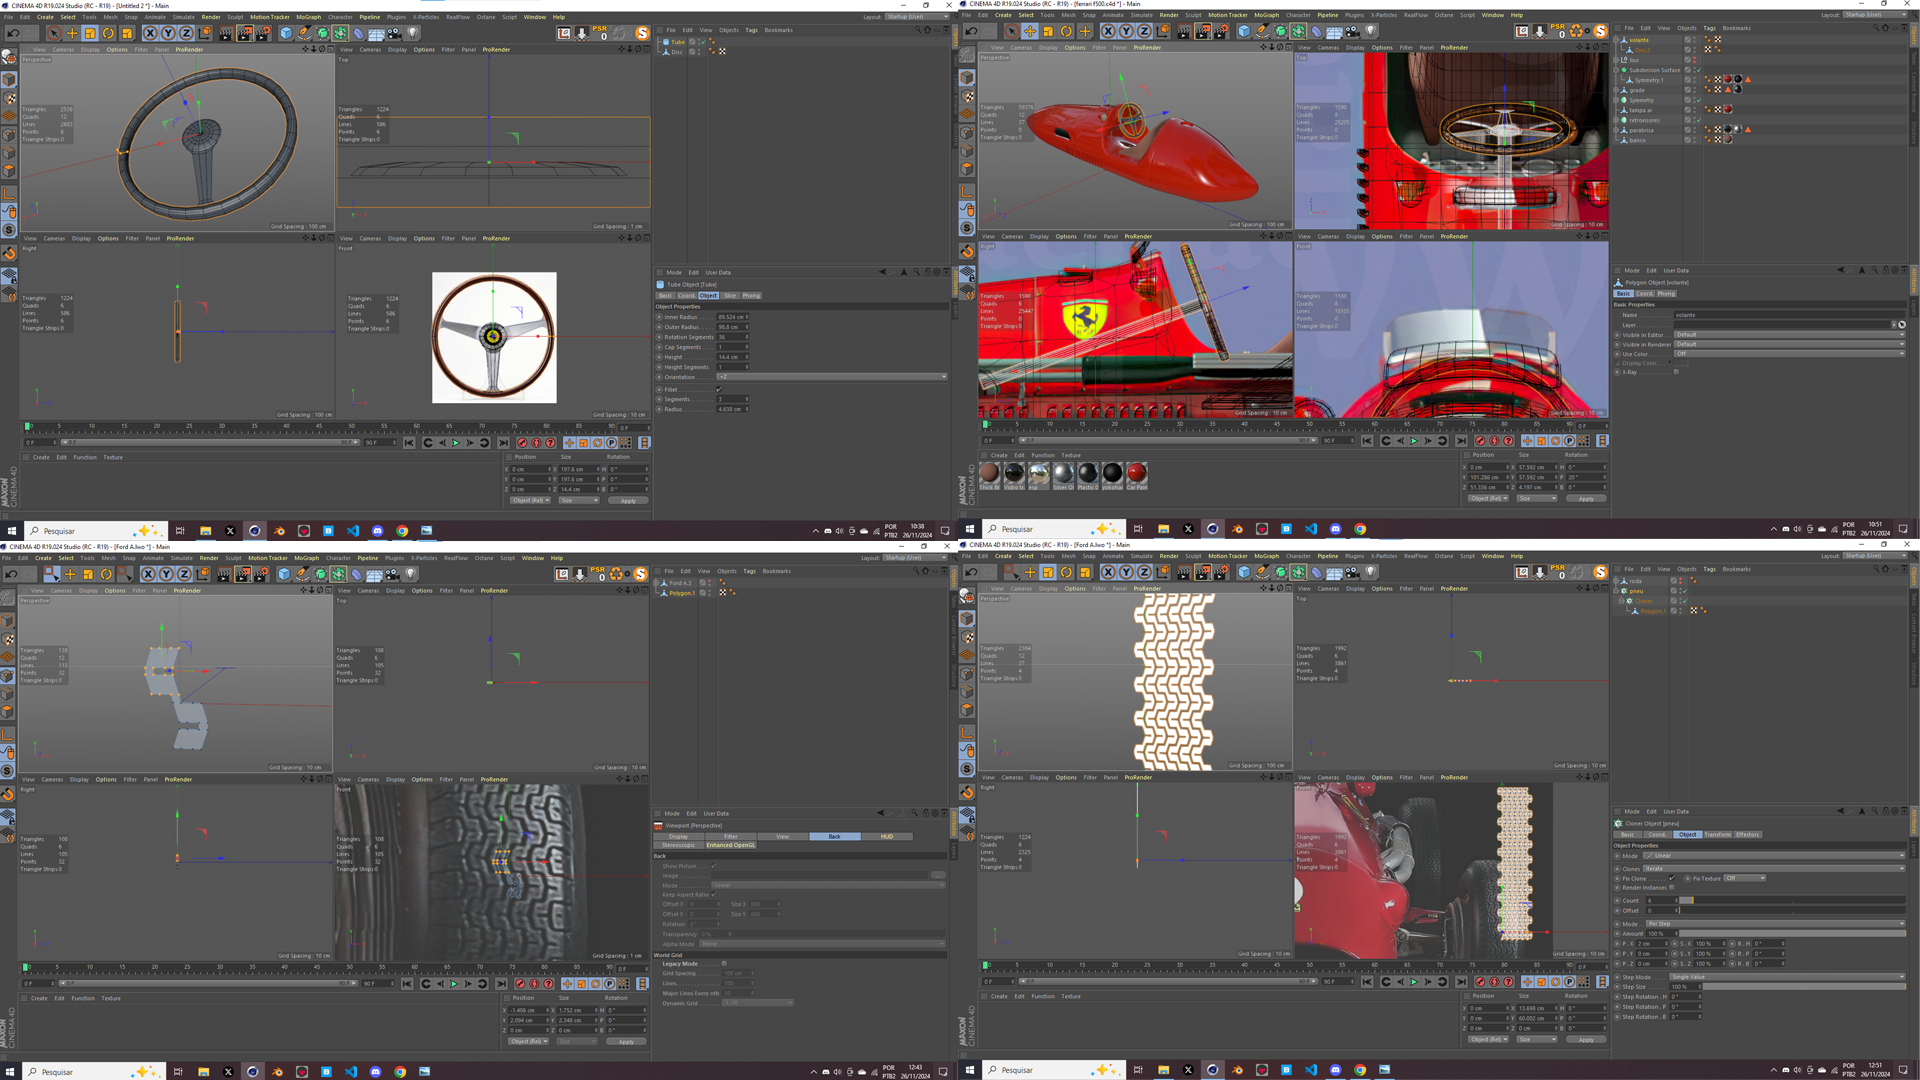The width and height of the screenshot is (1920, 1080).
Task: Click the Enhanced OpenGL button in viewport settings
Action: [x=731, y=845]
